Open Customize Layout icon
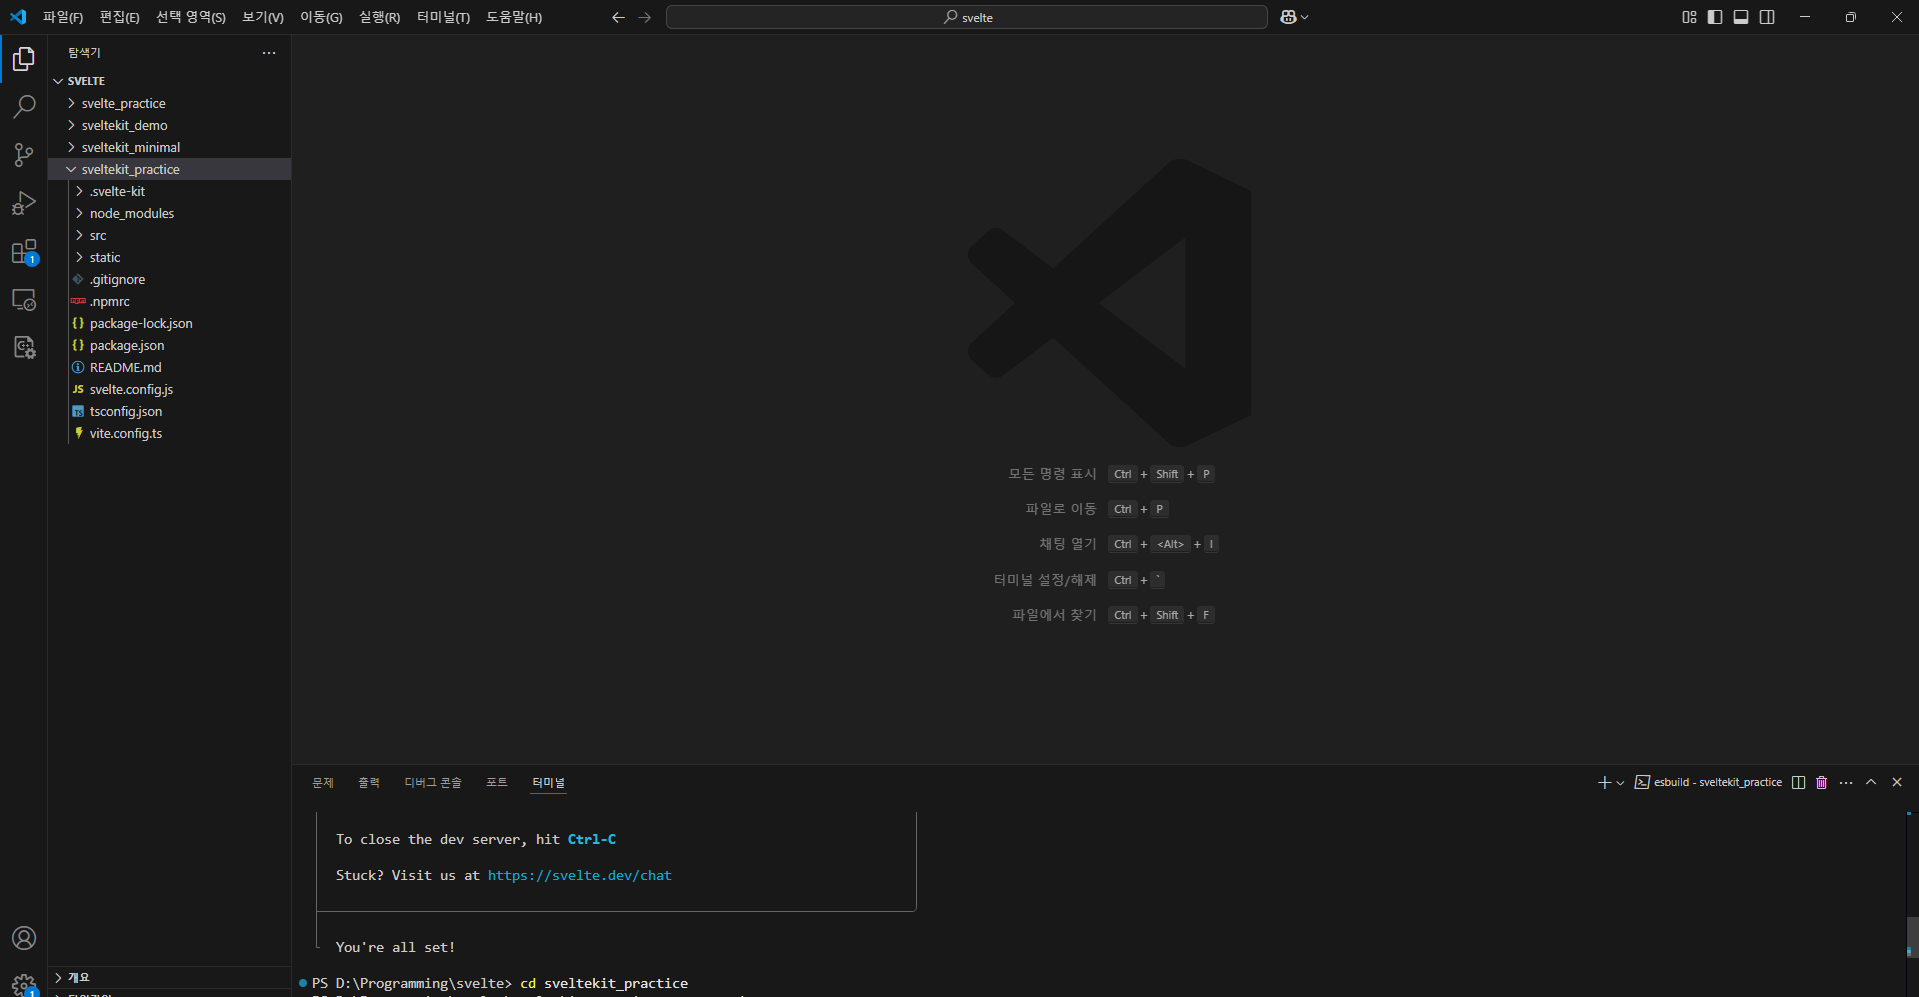The image size is (1919, 997). tap(1689, 17)
